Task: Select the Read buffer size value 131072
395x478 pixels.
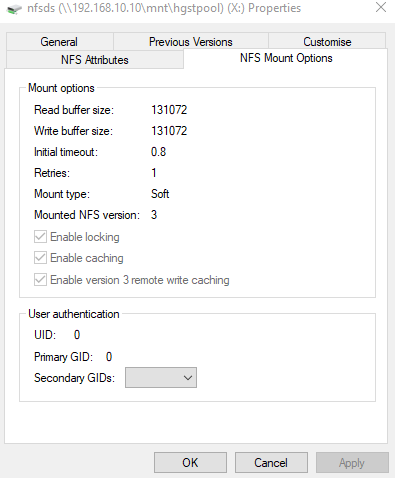Action: (x=169, y=110)
